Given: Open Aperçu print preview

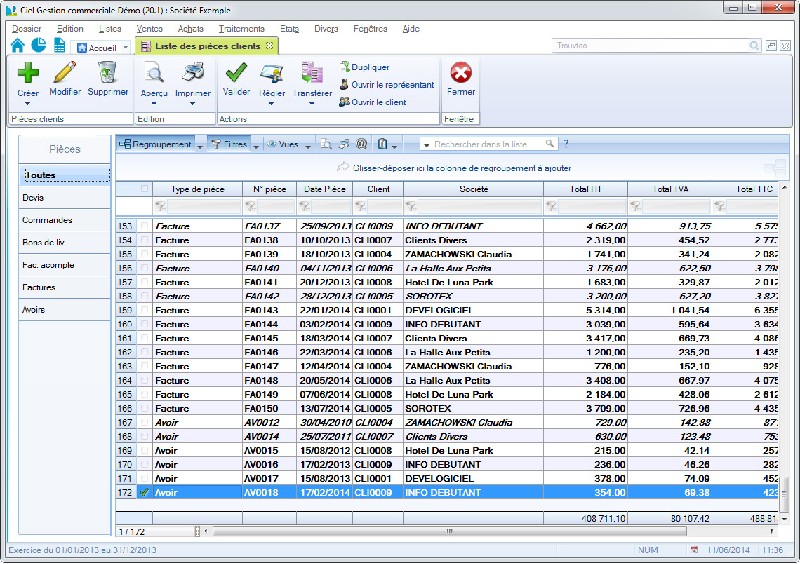Looking at the screenshot, I should click(x=154, y=73).
